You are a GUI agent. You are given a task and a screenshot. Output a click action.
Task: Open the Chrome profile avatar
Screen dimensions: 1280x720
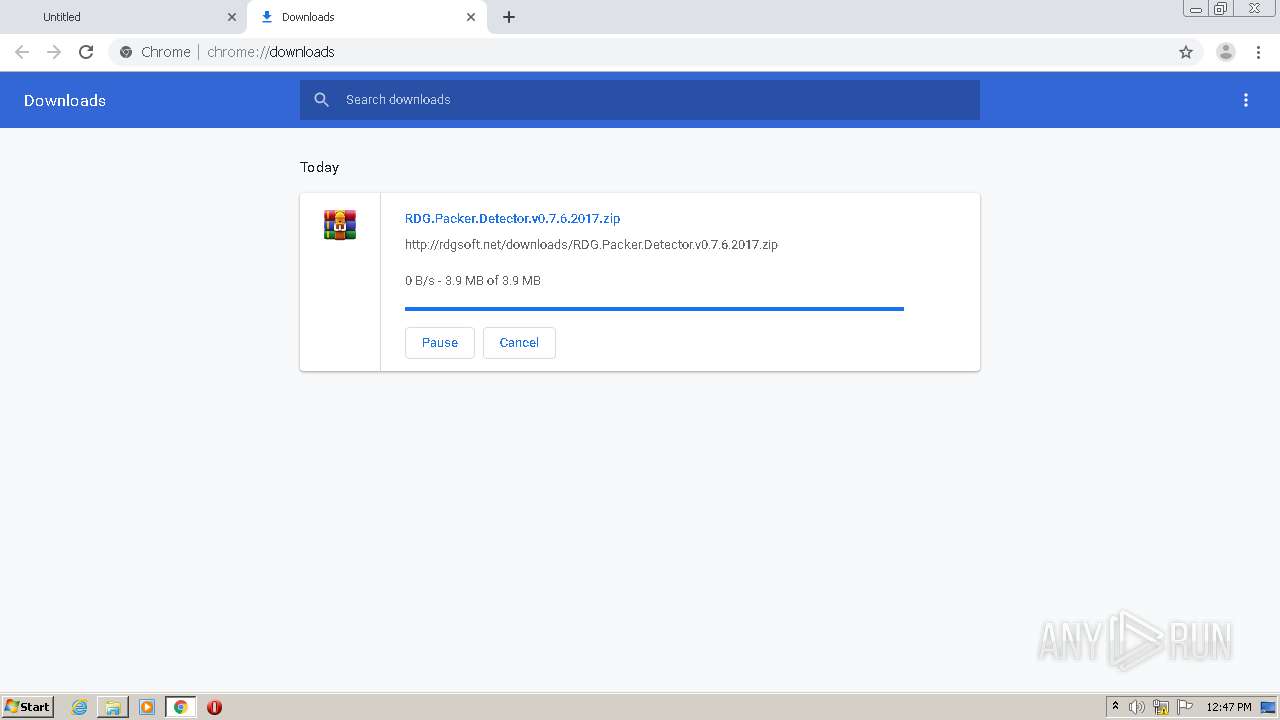(1226, 52)
